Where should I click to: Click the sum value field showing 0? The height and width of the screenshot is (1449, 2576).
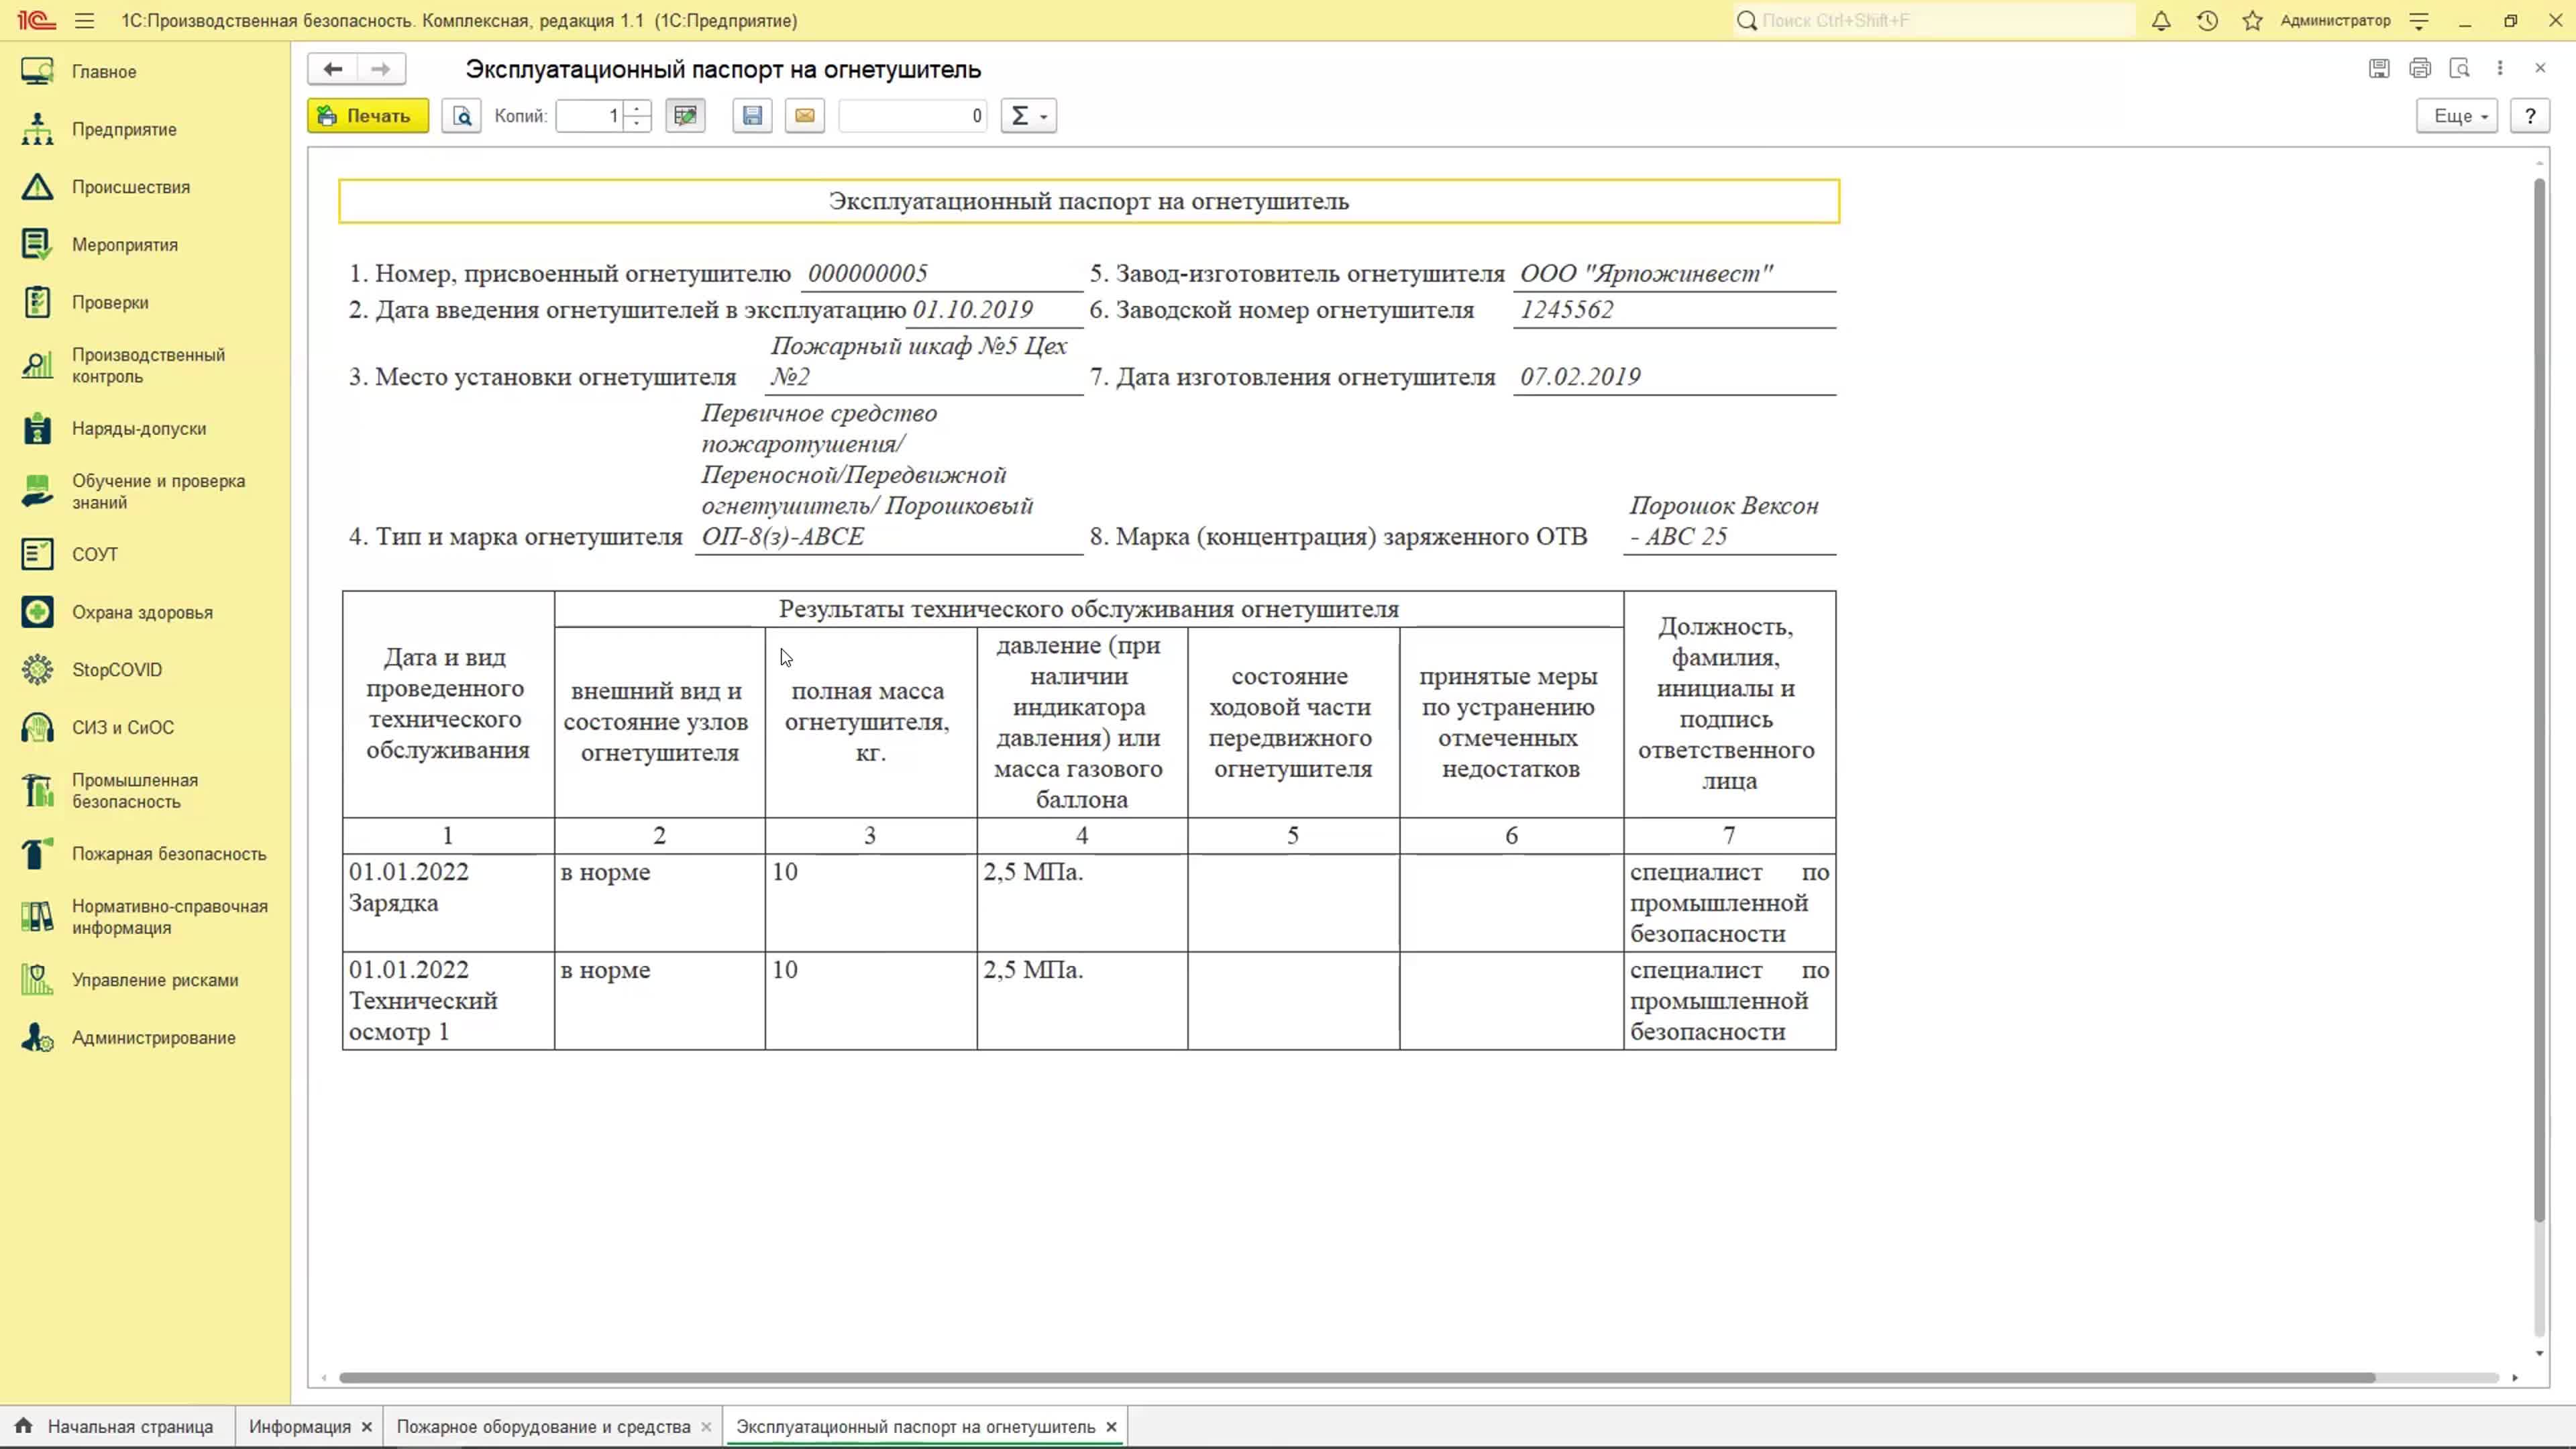(x=913, y=116)
